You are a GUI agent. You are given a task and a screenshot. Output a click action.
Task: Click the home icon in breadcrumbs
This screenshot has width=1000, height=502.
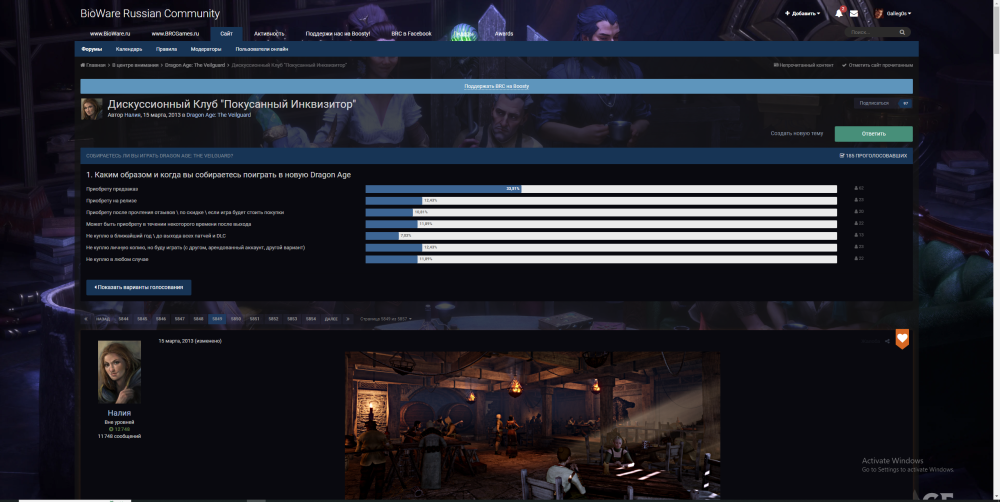(83, 65)
